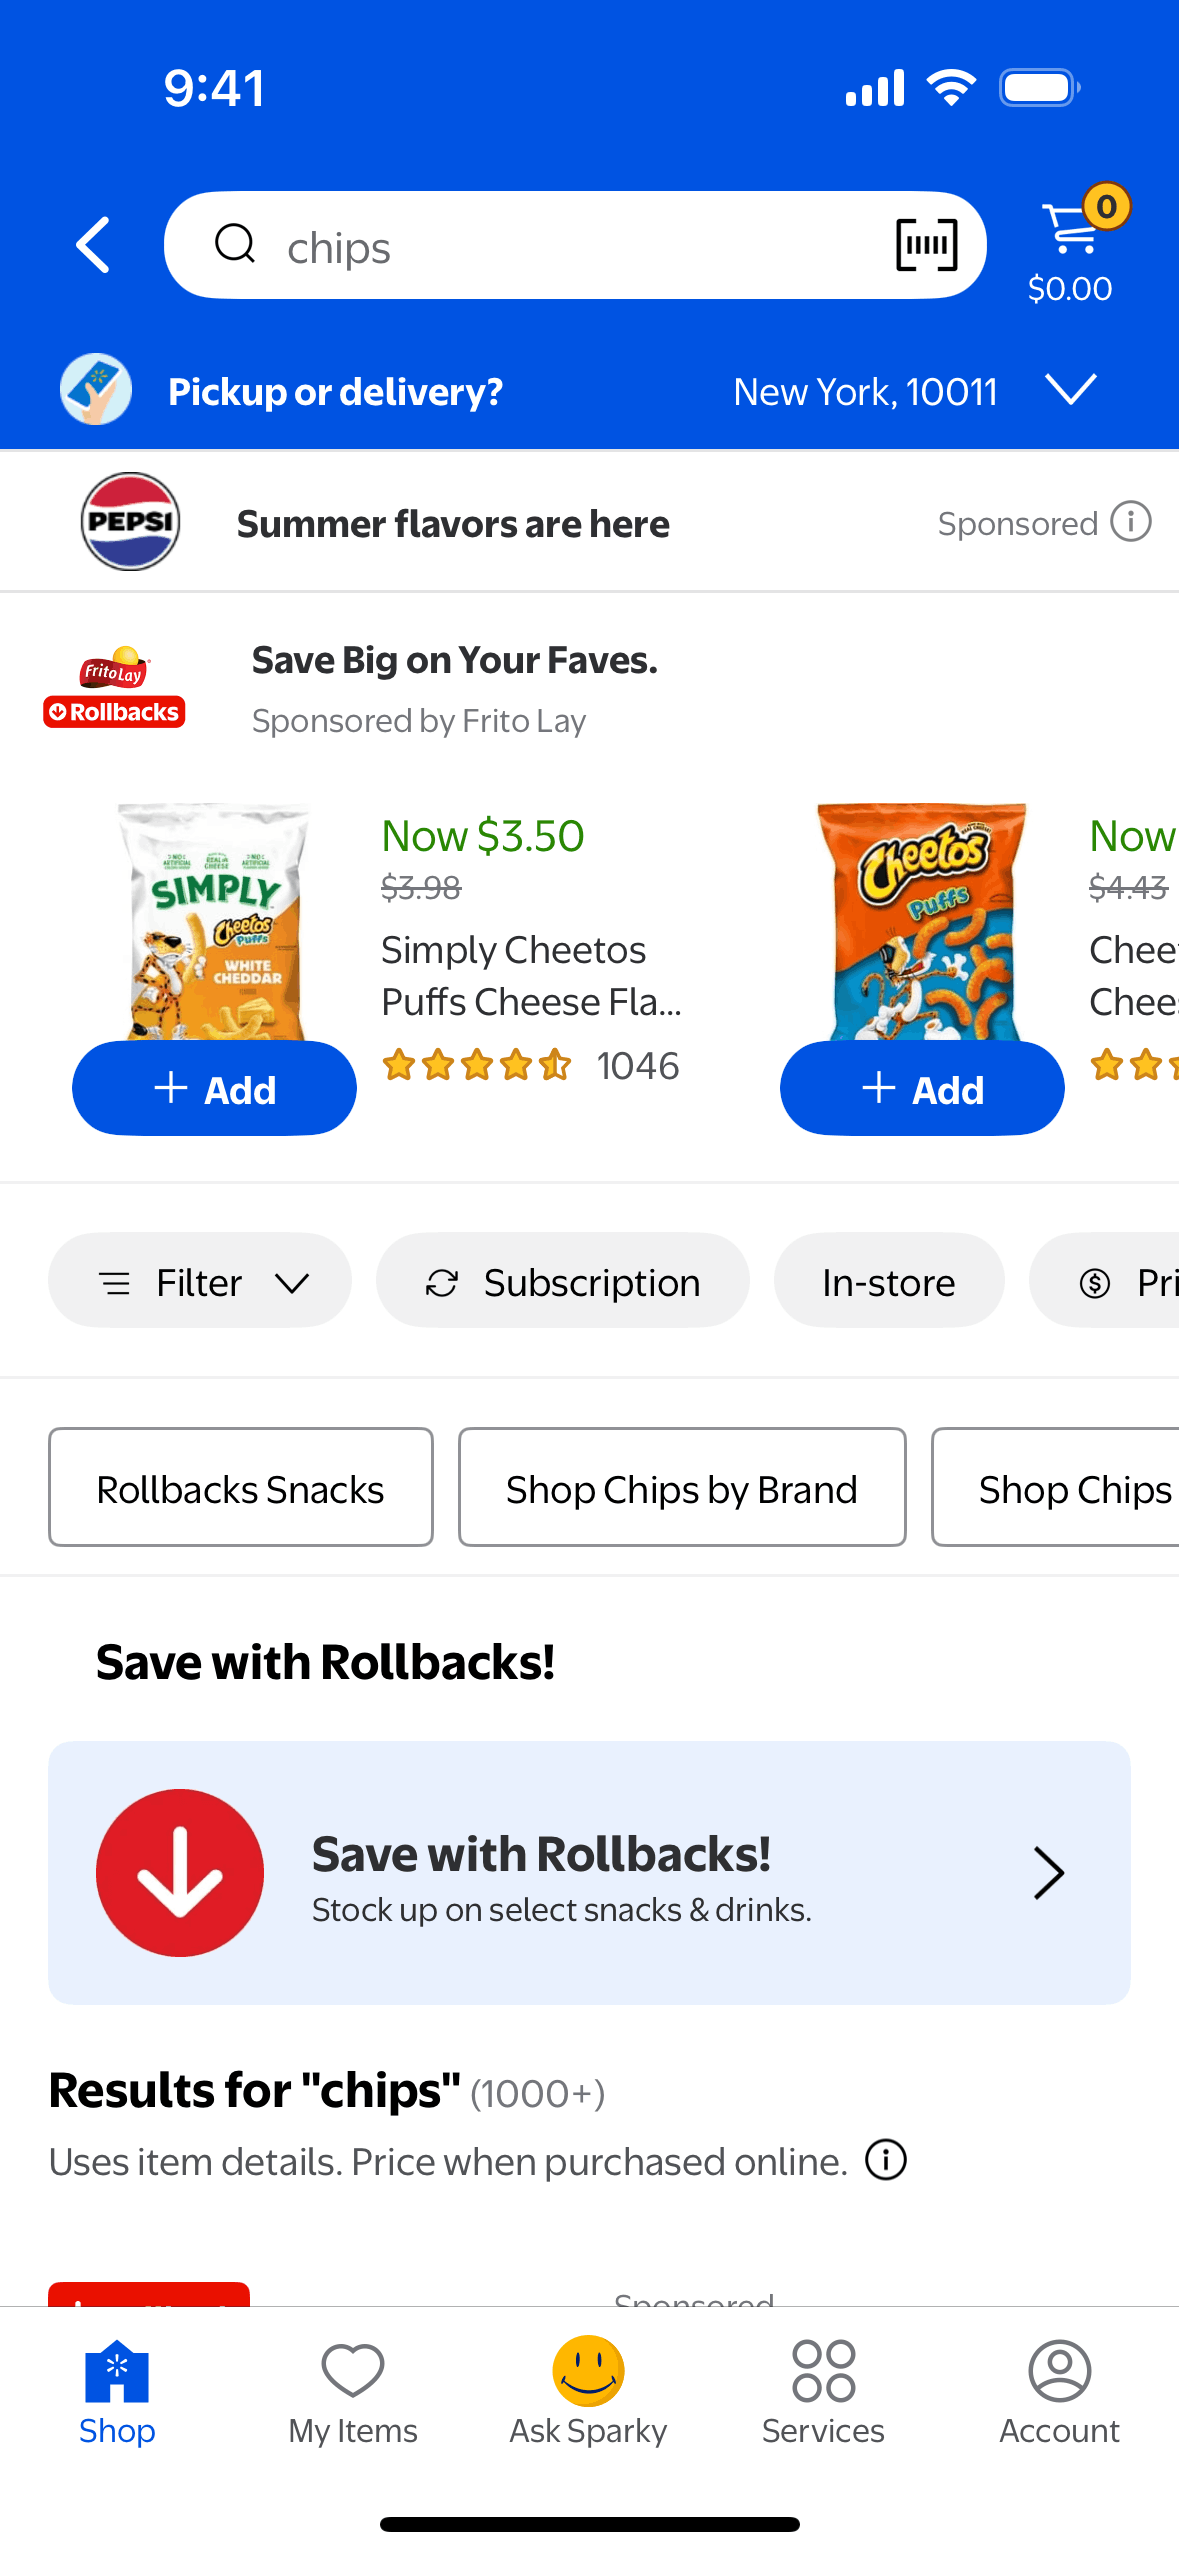1179x2556 pixels.
Task: Tap the Shop Chips by Brand button
Action: [681, 1488]
